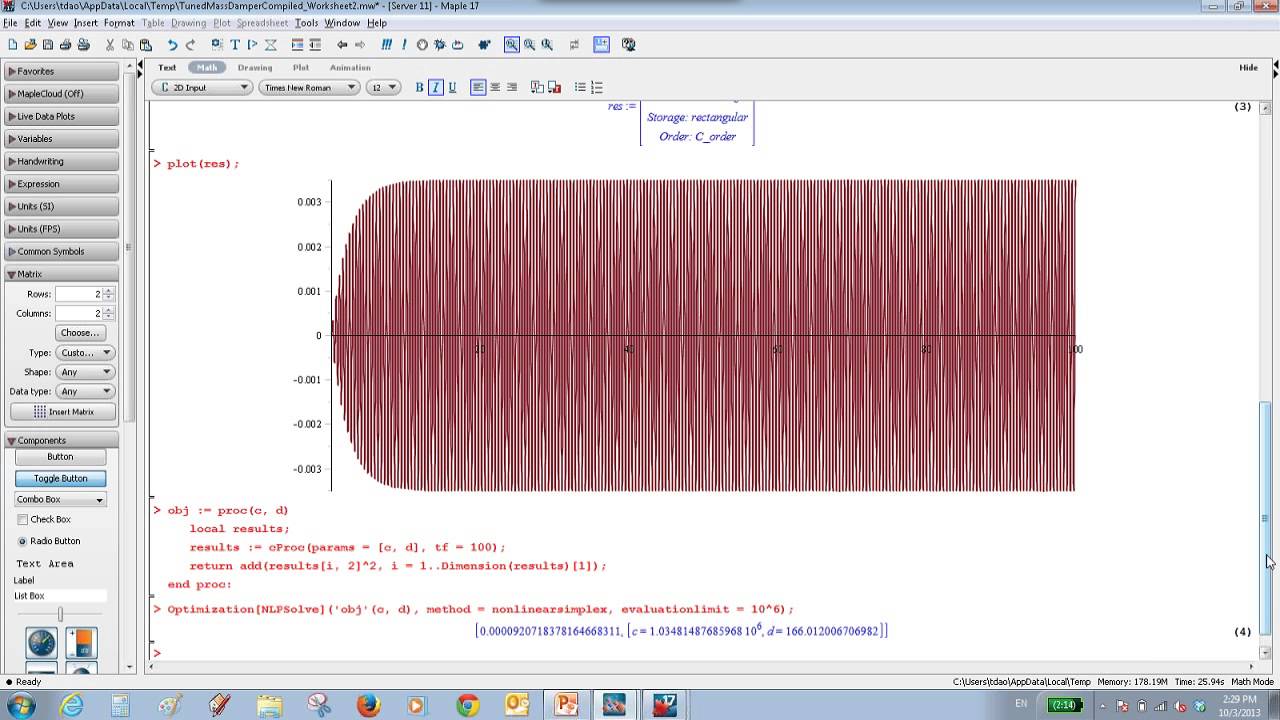Indent the section with the indent icon
Screen dimensions: 1280x720
pyautogui.click(x=297, y=44)
